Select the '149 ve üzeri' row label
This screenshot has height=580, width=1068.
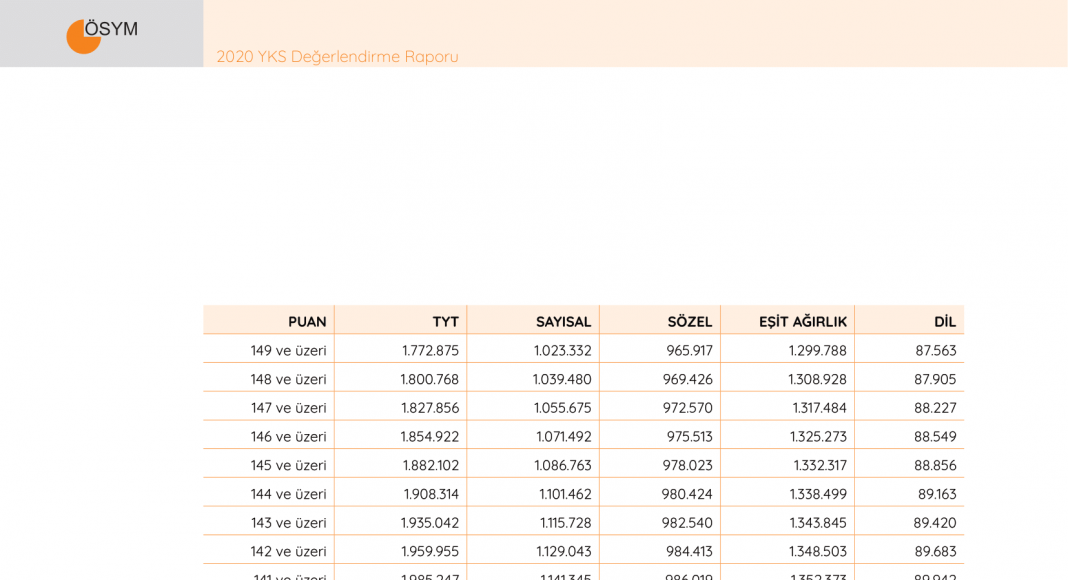click(x=289, y=351)
